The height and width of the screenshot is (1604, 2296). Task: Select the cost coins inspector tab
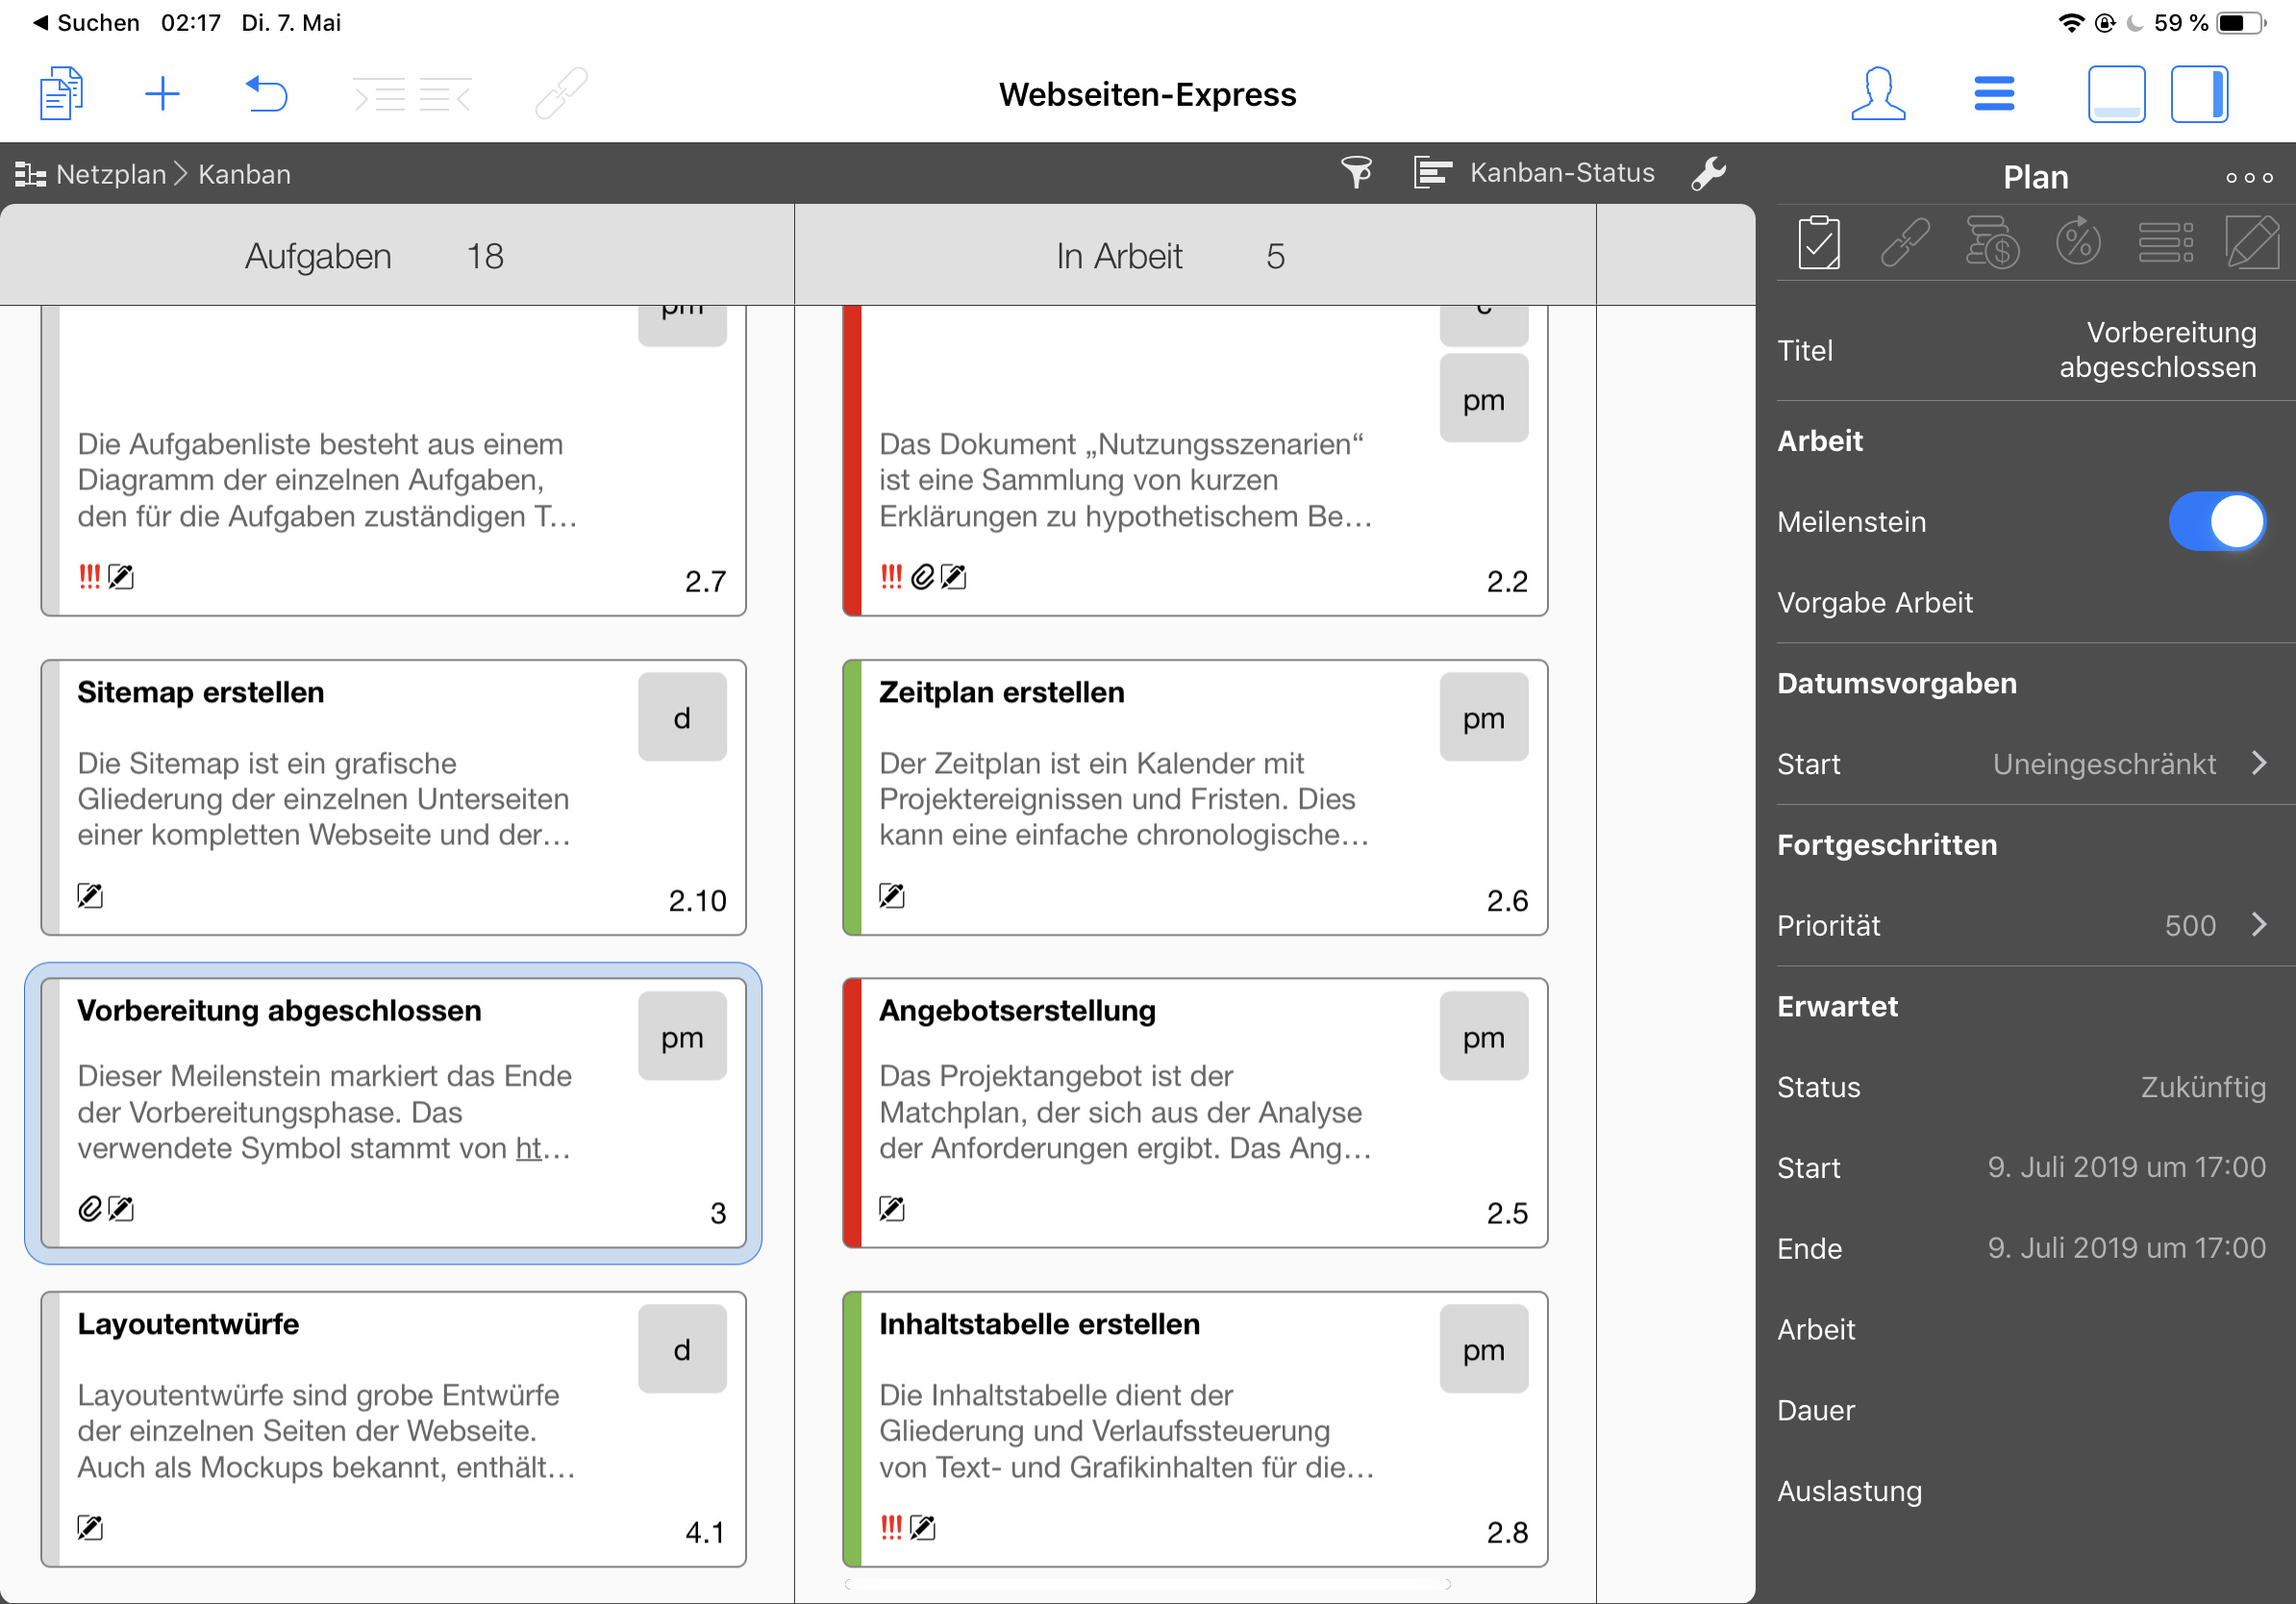coord(1991,243)
